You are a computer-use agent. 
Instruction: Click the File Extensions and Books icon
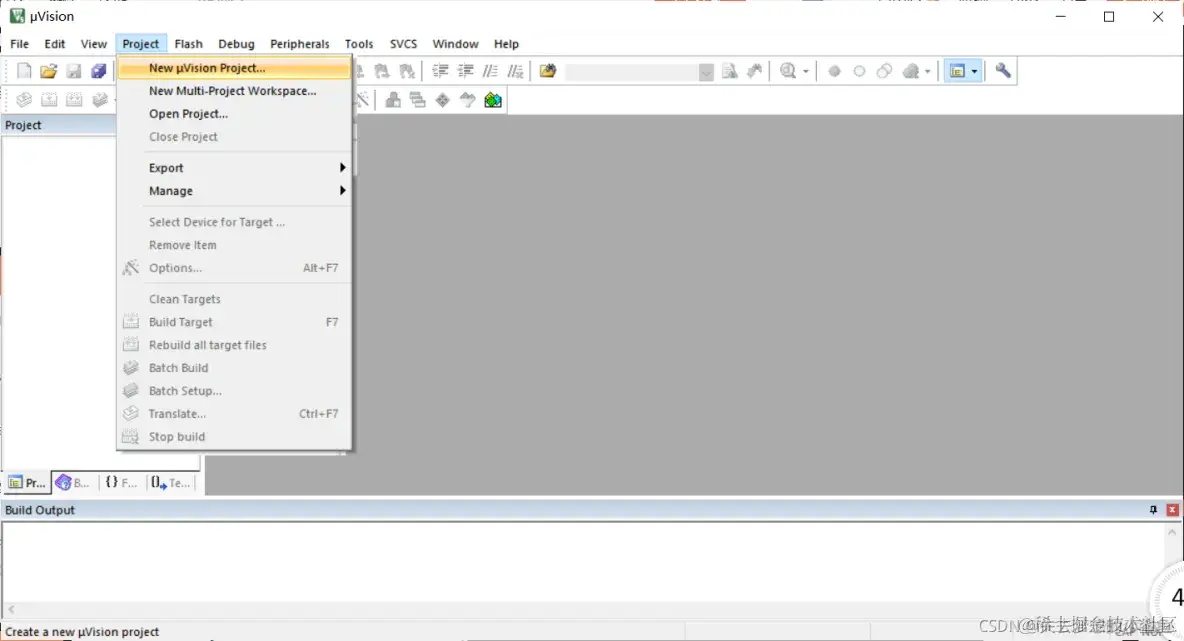[393, 100]
